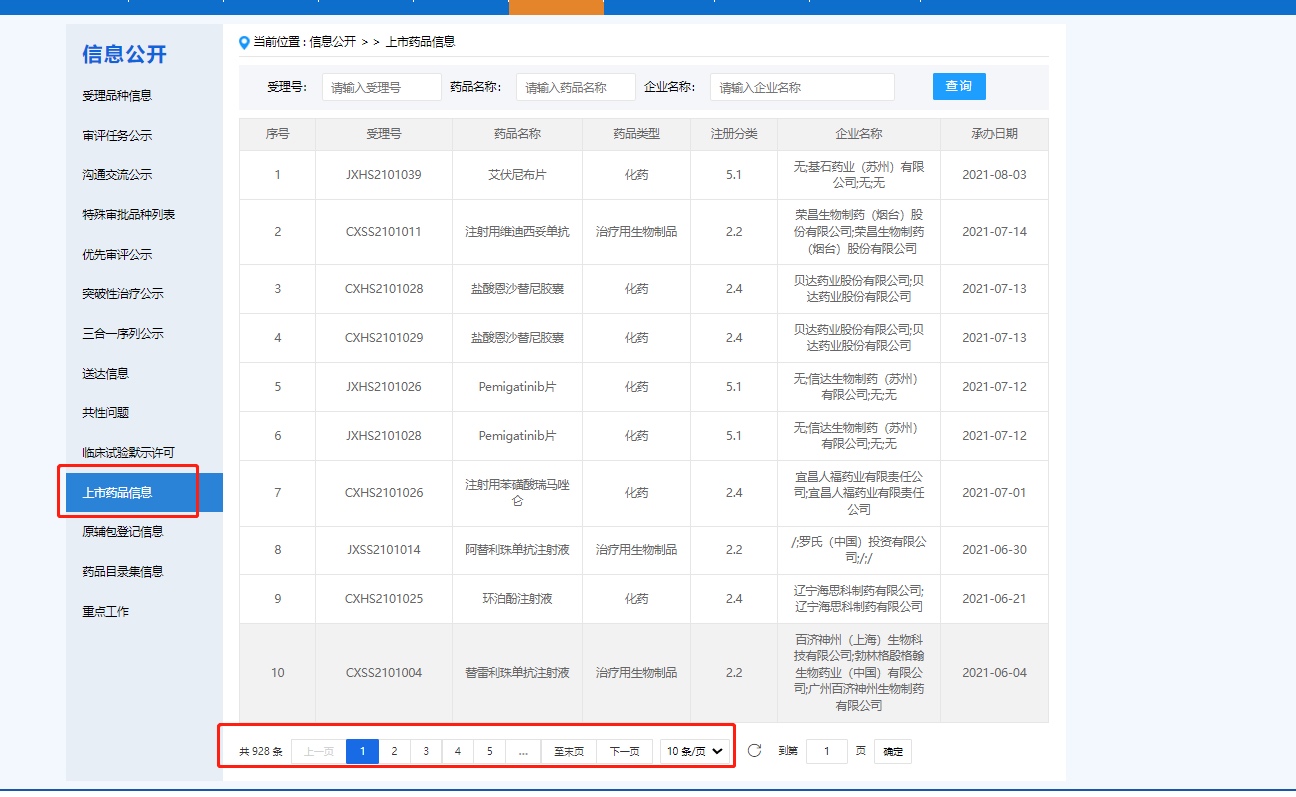The image size is (1296, 797).
Task: Open 受理品种信息 in the sidebar
Action: 117,96
